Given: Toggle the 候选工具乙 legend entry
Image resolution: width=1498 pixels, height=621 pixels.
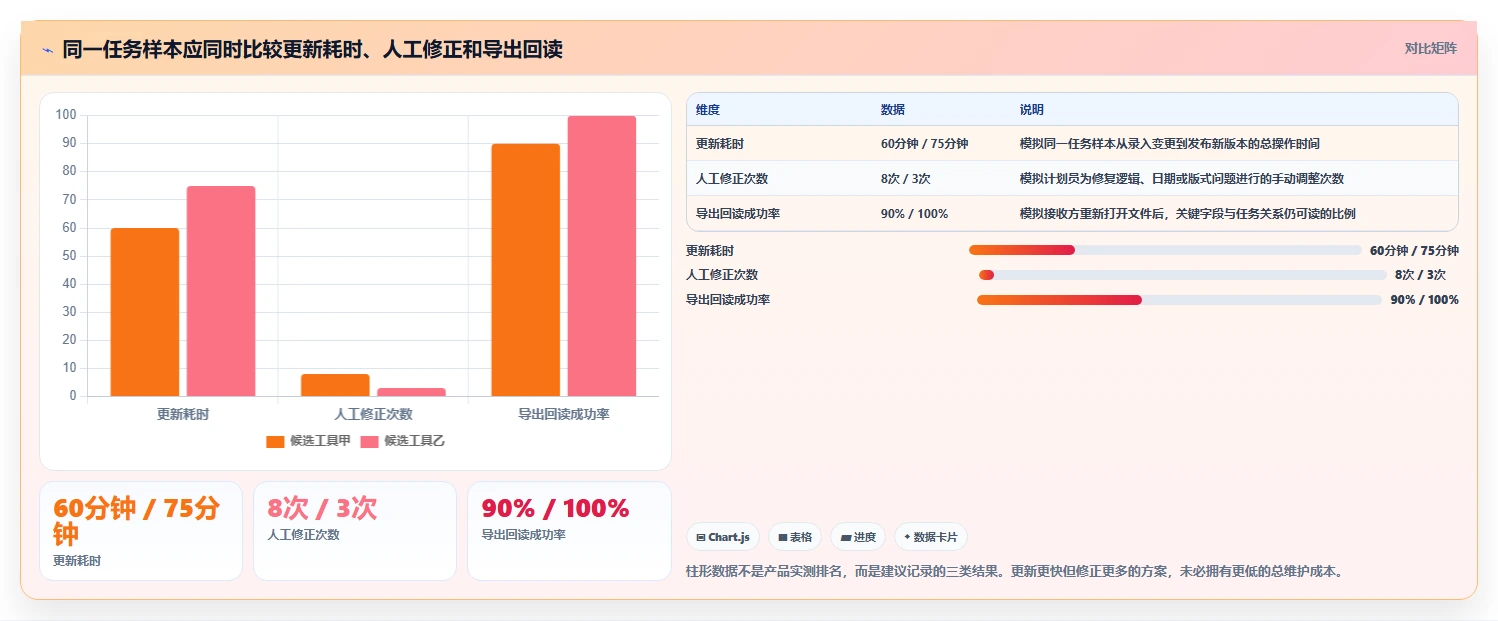Looking at the screenshot, I should (402, 441).
